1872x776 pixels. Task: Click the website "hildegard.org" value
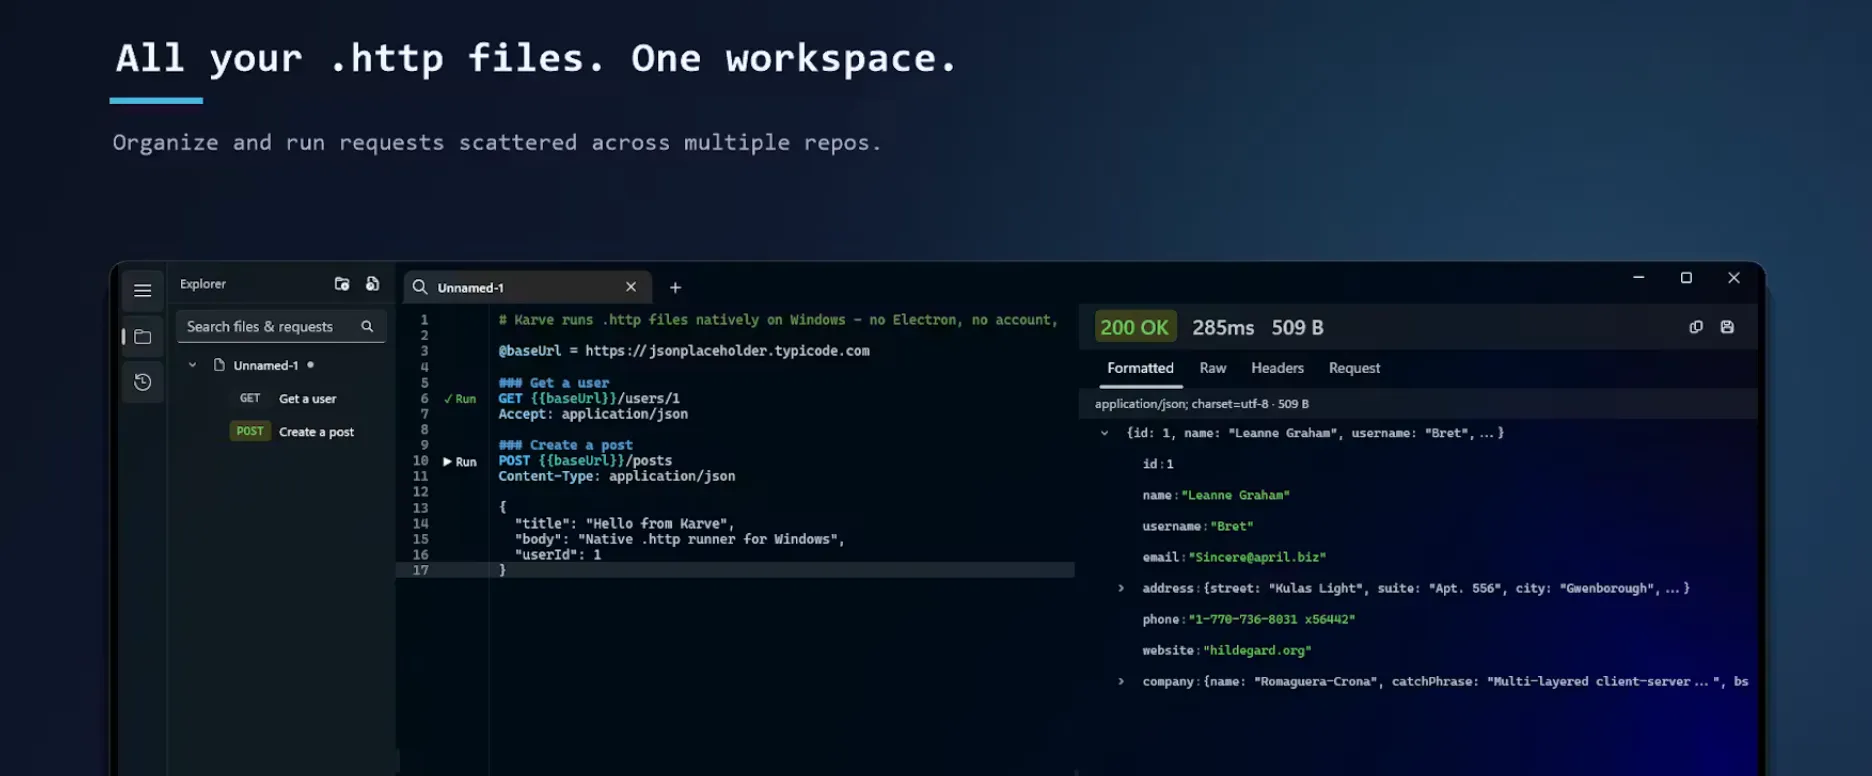1257,650
